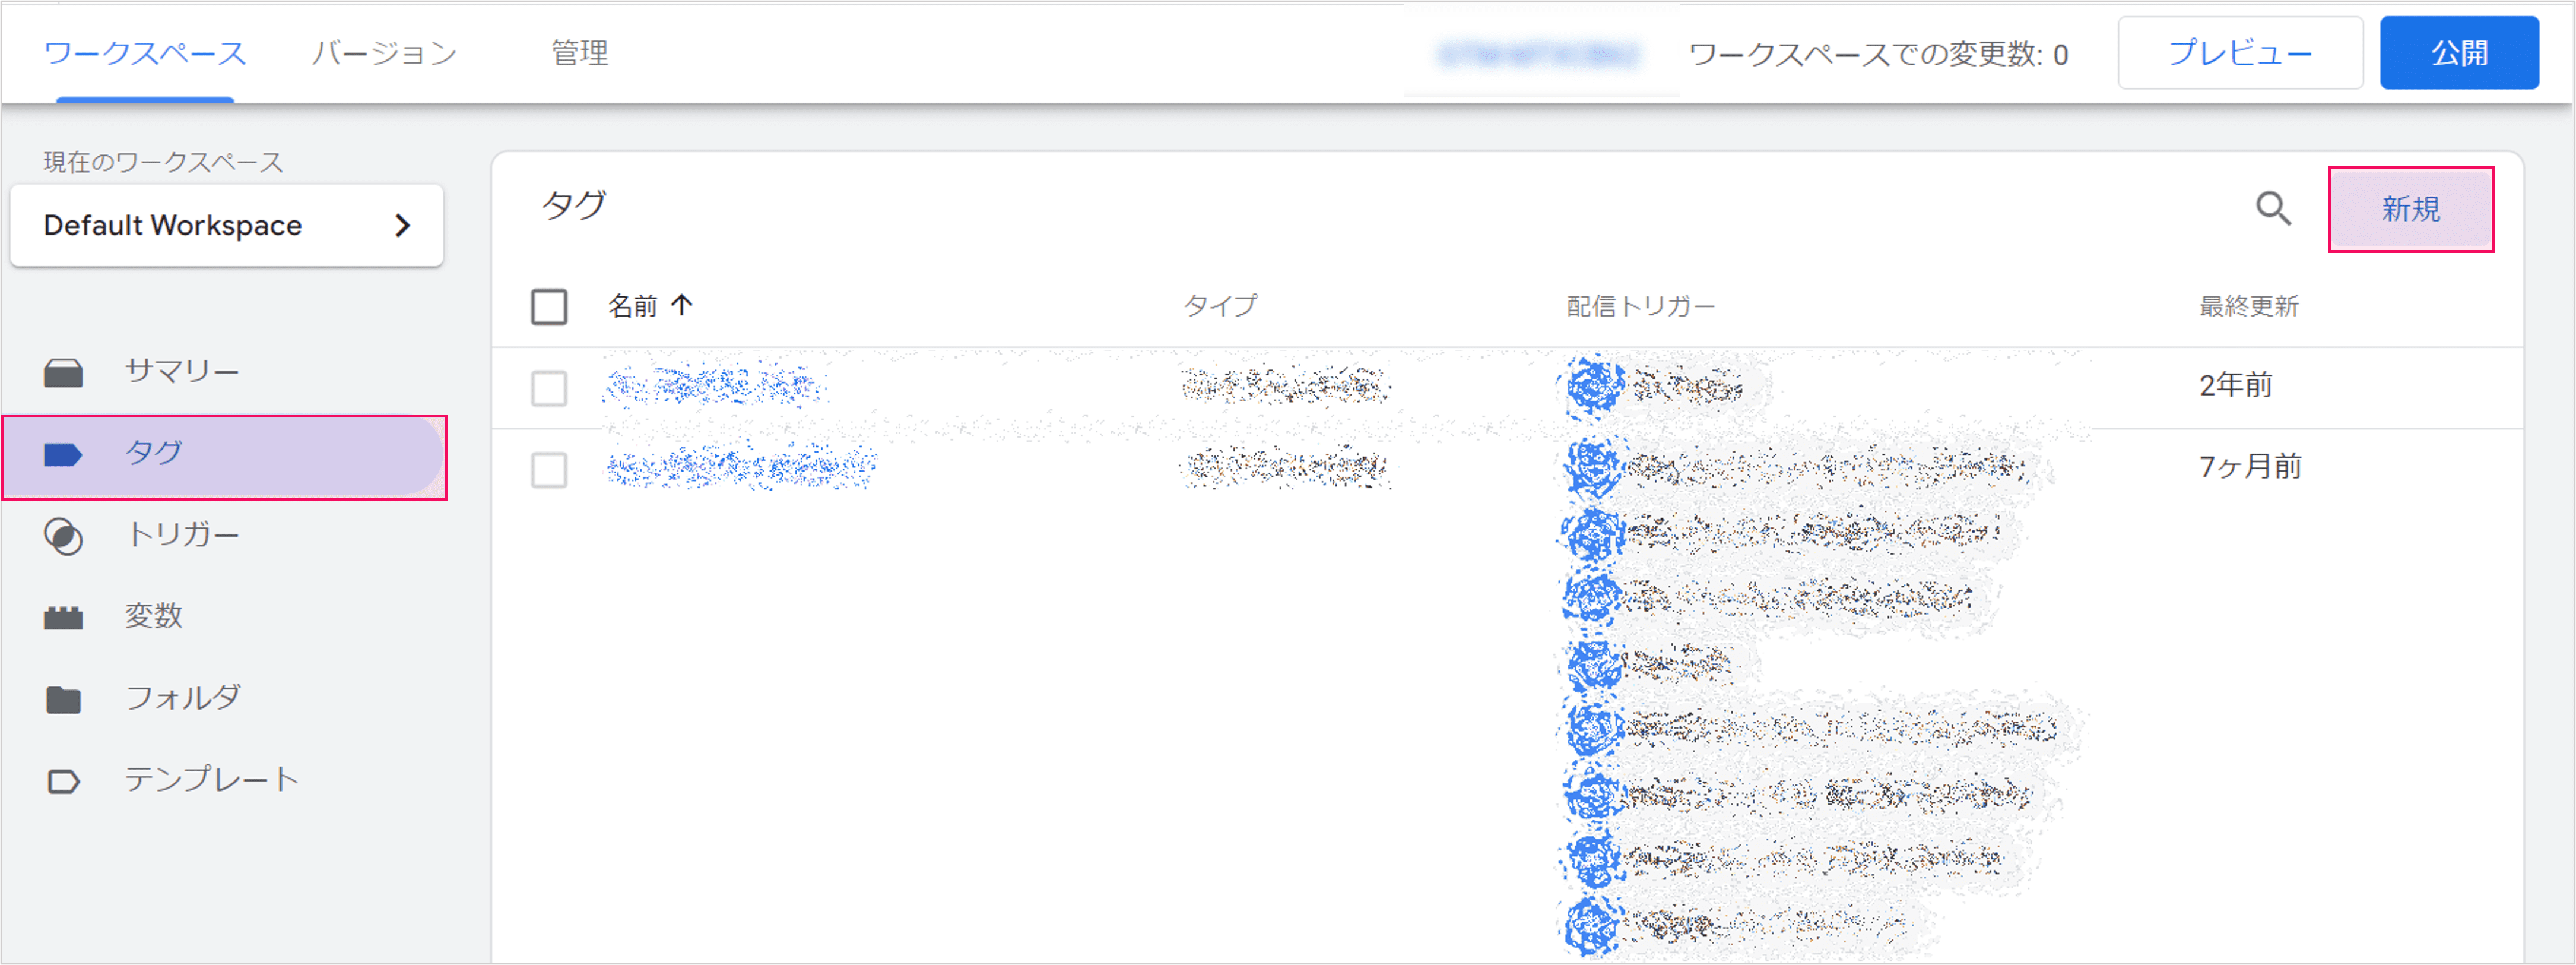Toggle the select-all checkbox in the table header
This screenshot has height=965, width=2576.
tap(549, 307)
